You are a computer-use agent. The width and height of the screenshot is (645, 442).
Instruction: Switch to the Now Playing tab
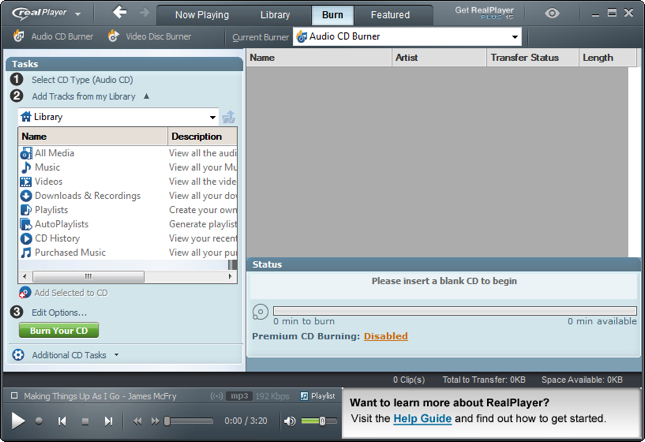(x=202, y=15)
